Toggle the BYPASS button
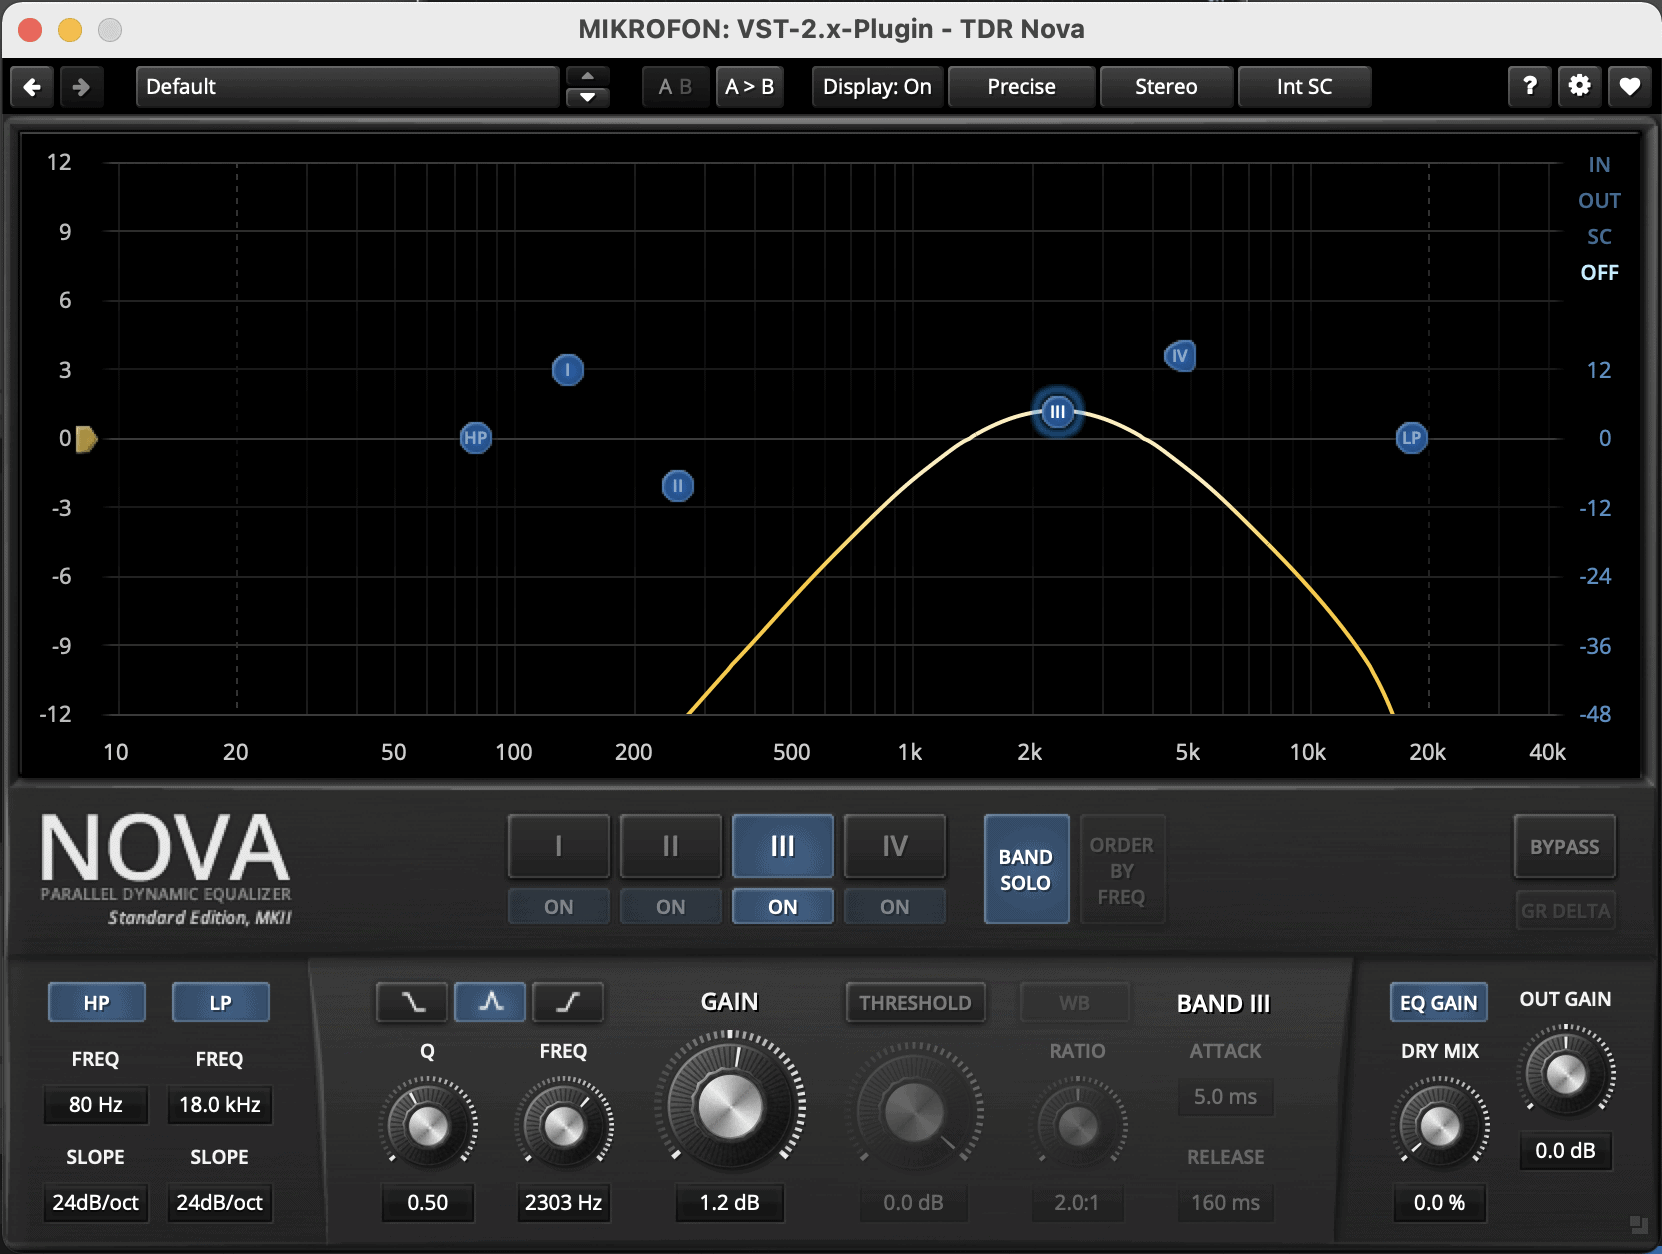 pos(1565,847)
